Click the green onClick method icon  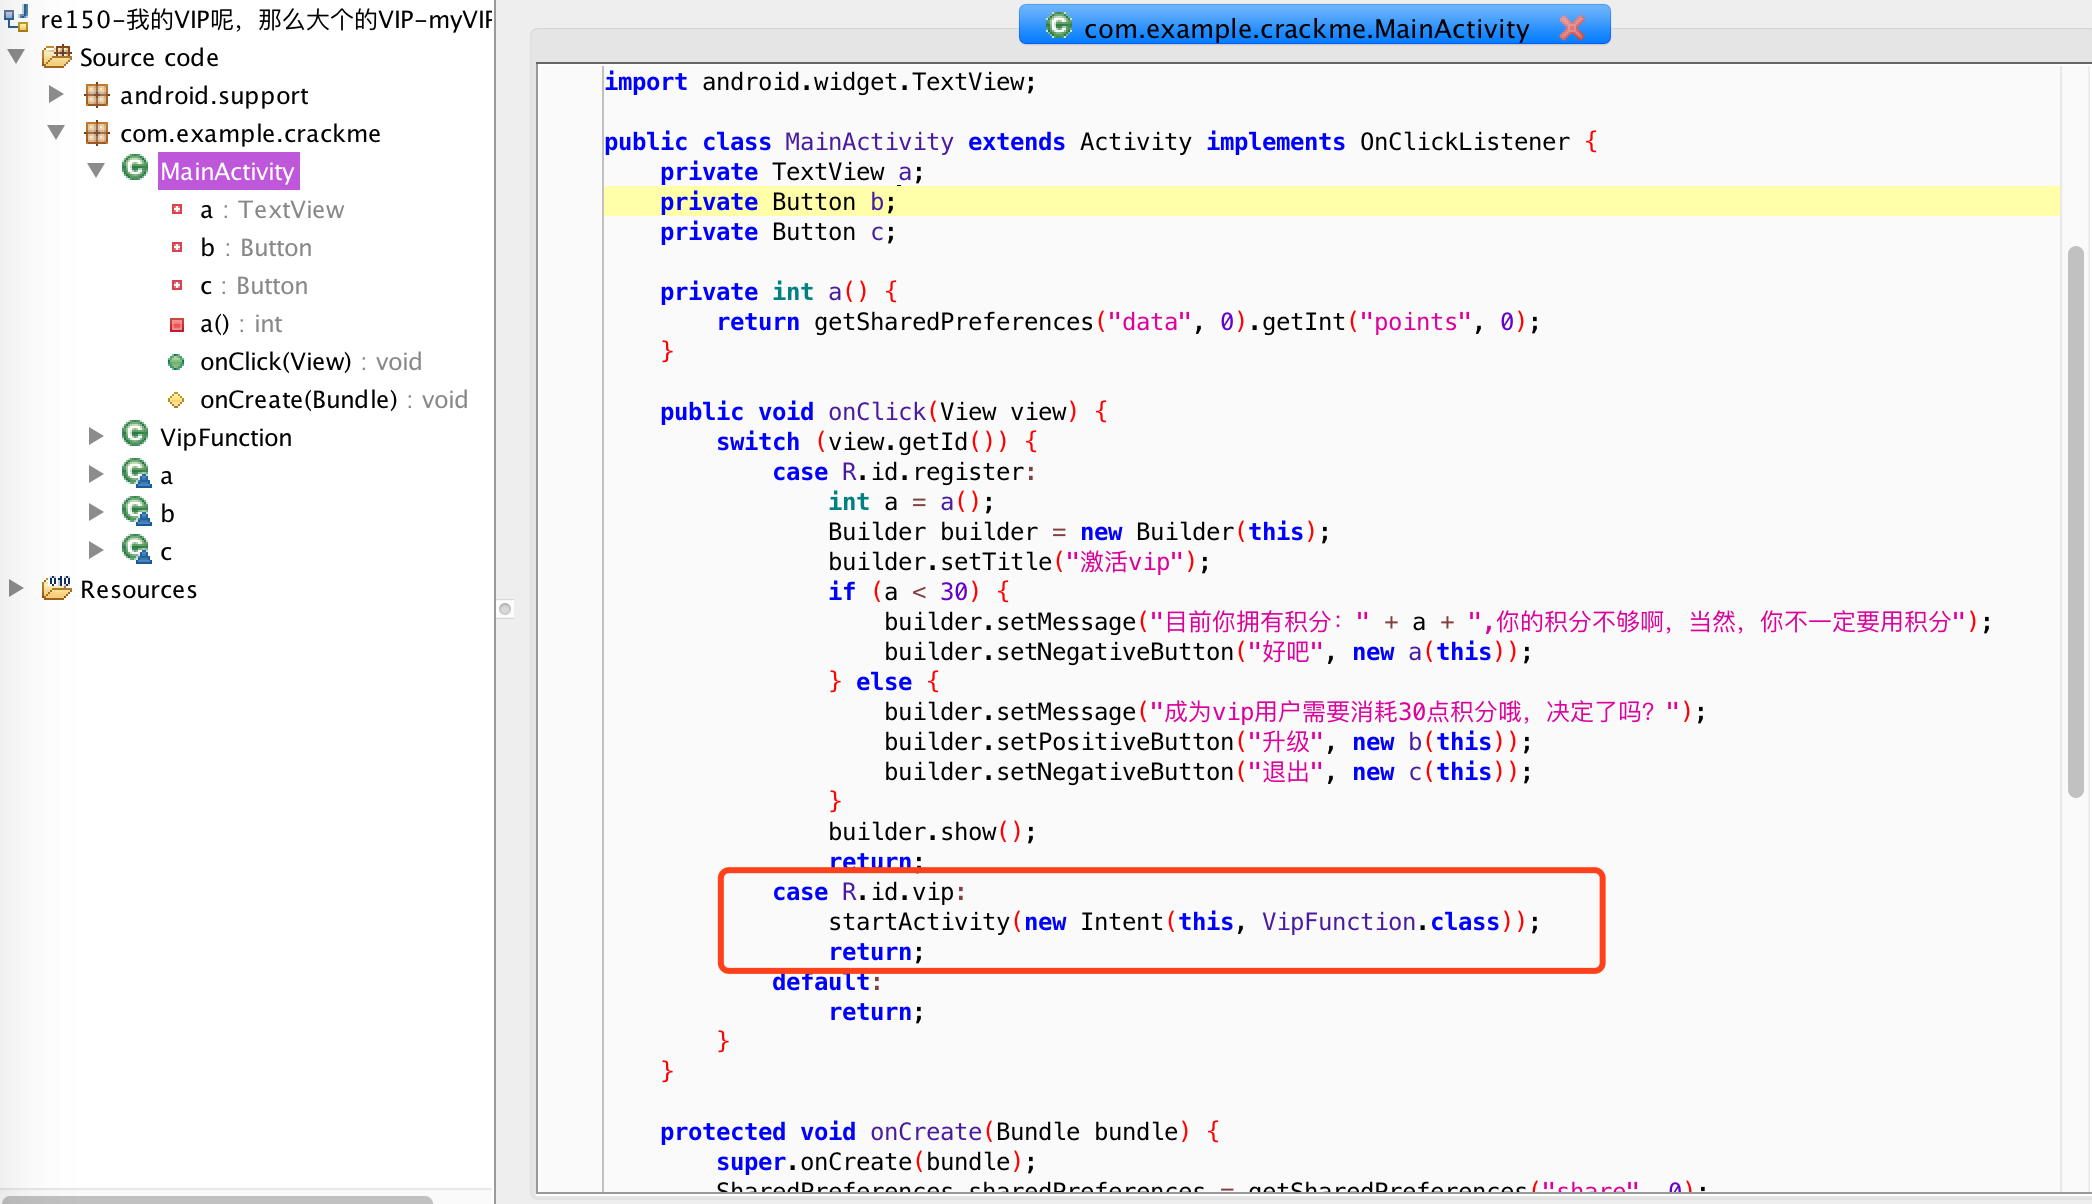(176, 362)
